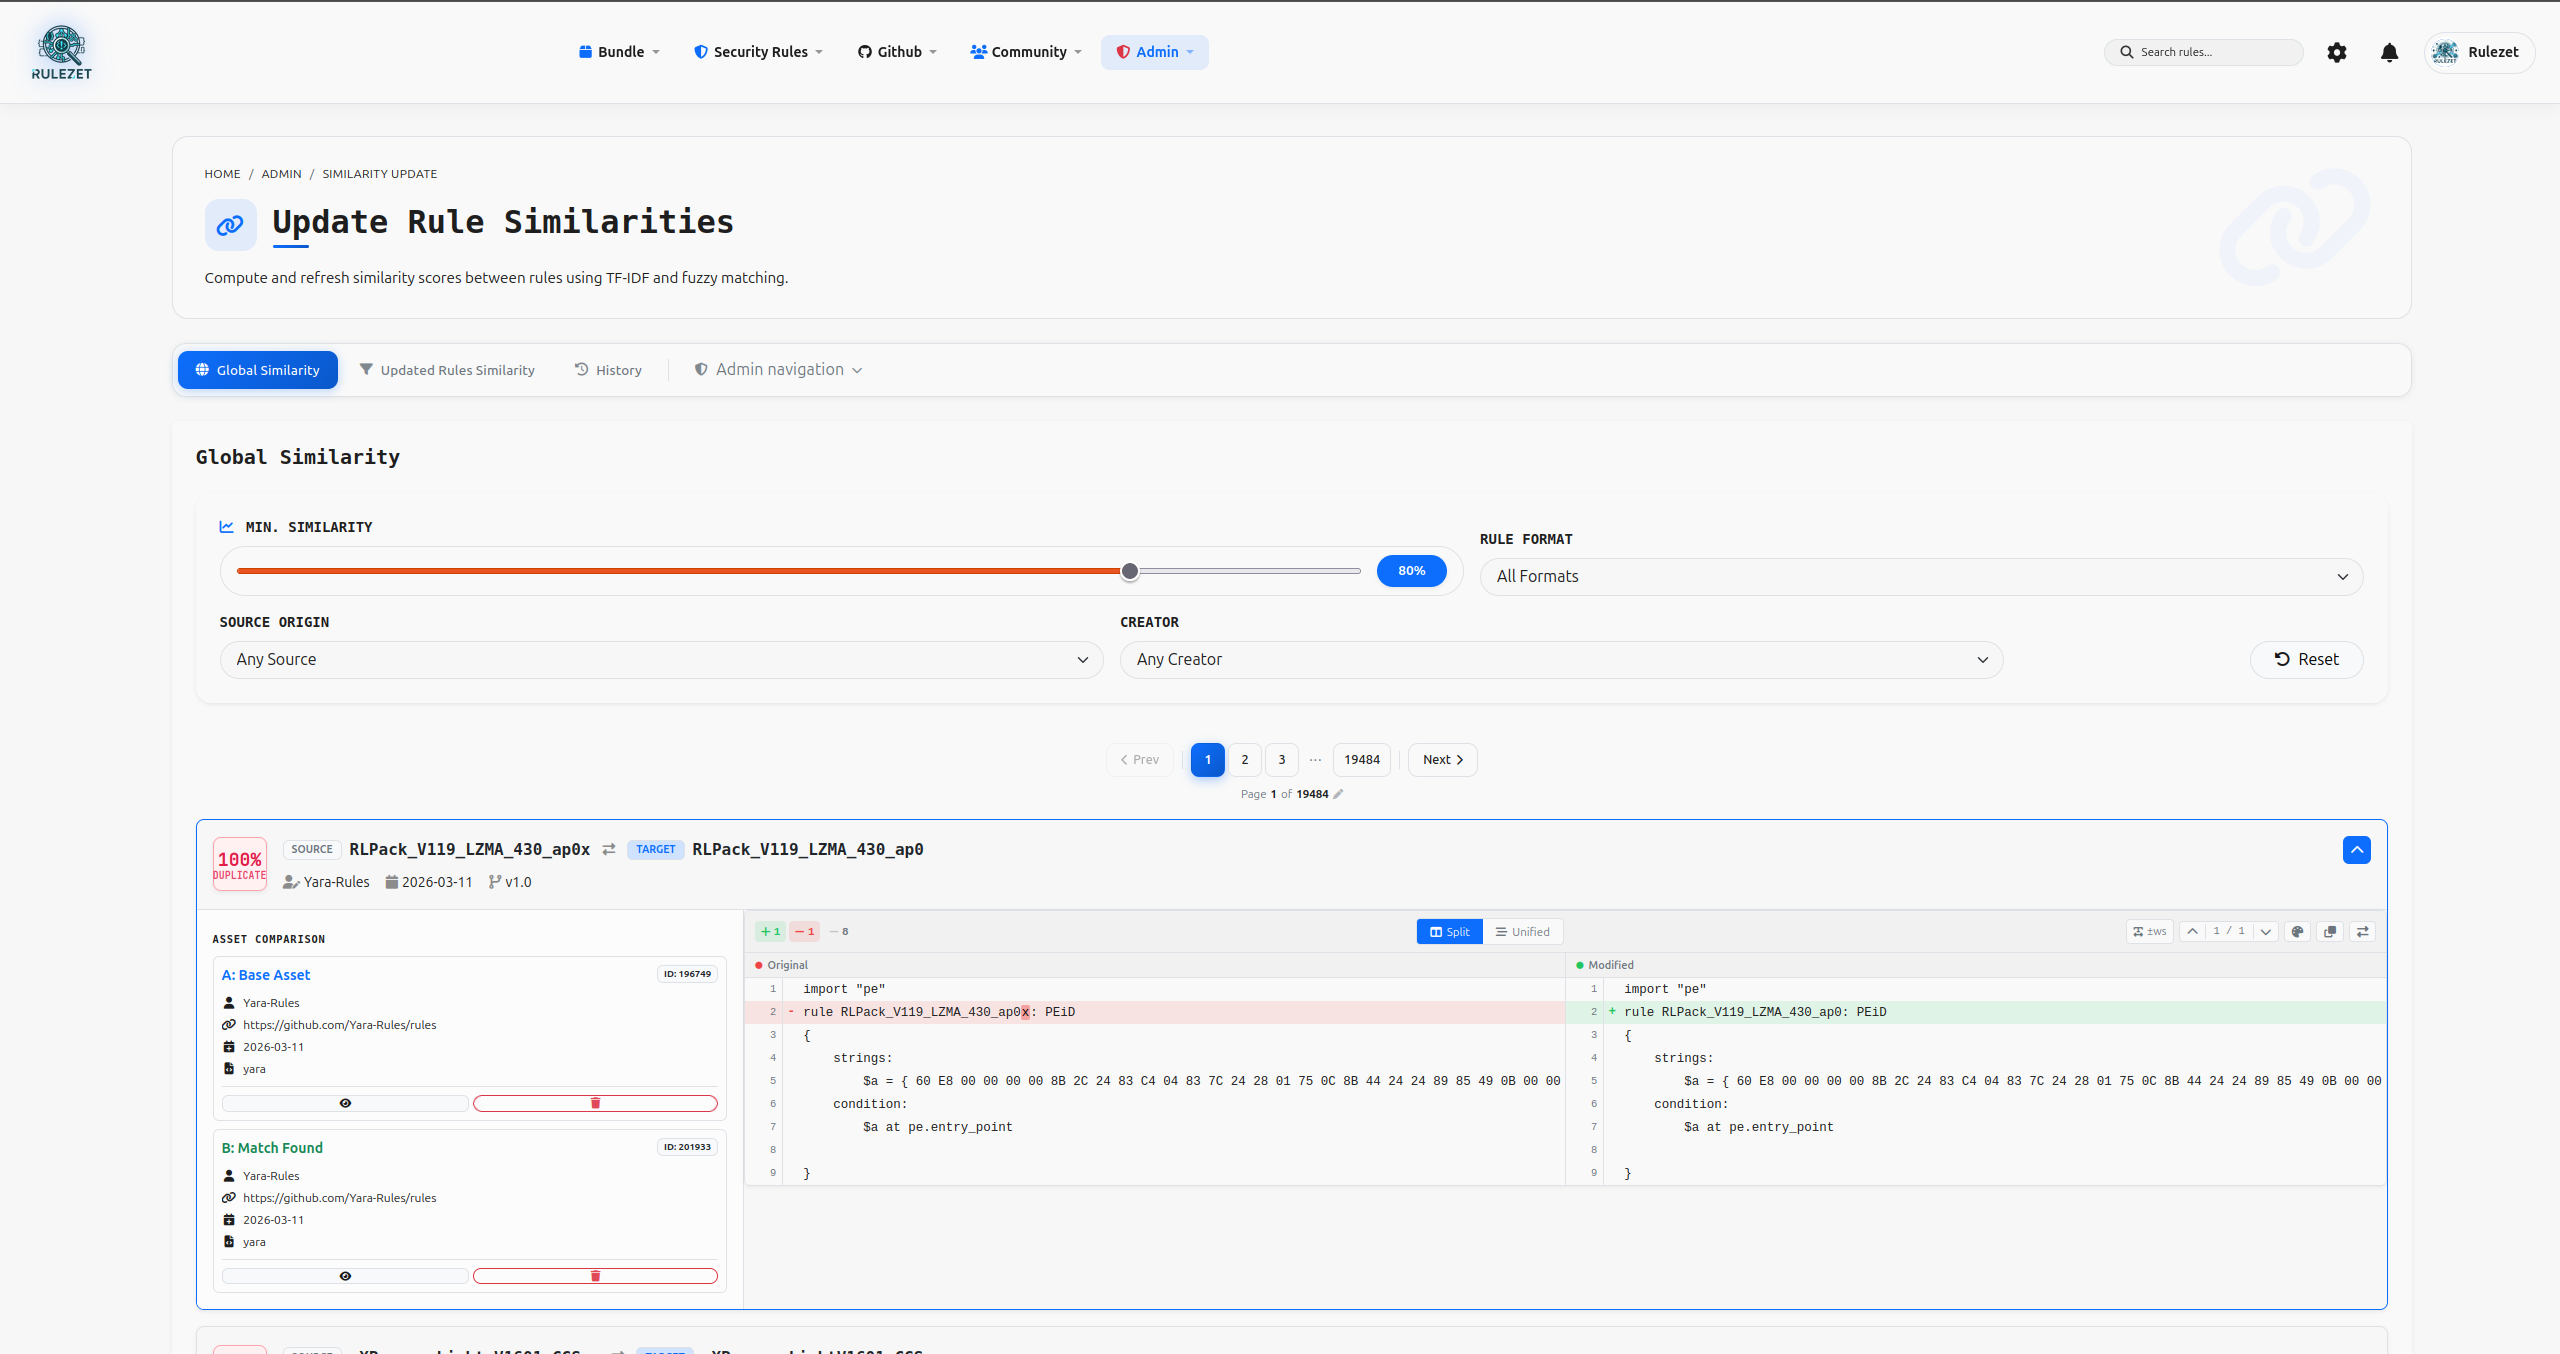This screenshot has height=1354, width=2560.
Task: Click the 80% similarity value badge
Action: point(1411,571)
